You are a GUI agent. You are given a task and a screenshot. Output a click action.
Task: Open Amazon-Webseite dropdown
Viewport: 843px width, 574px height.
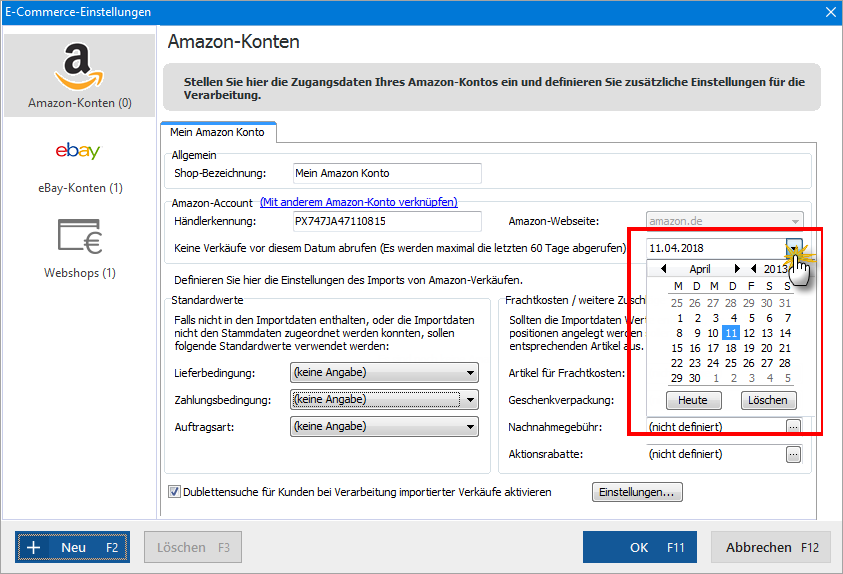[724, 221]
